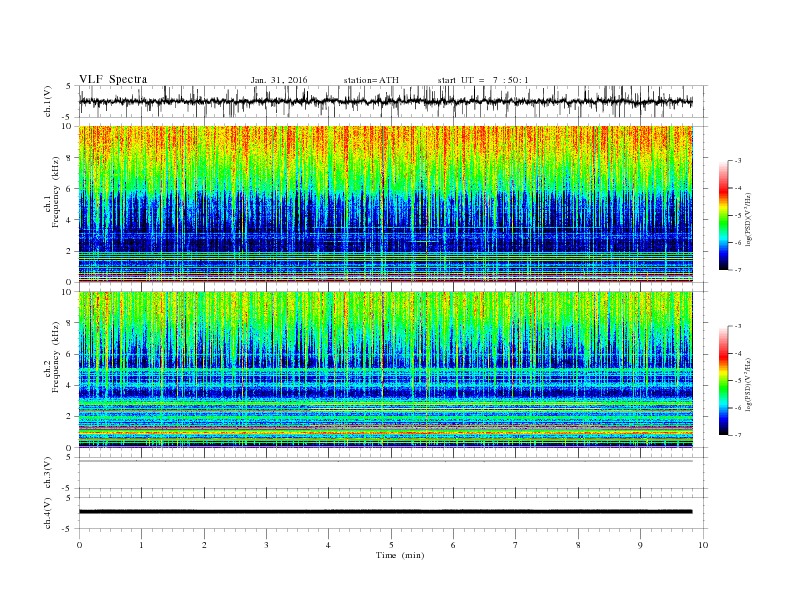Image resolution: width=792 pixels, height=612 pixels.
Task: Click the "ch.1(V)" waveform axis label
Action: click(48, 101)
